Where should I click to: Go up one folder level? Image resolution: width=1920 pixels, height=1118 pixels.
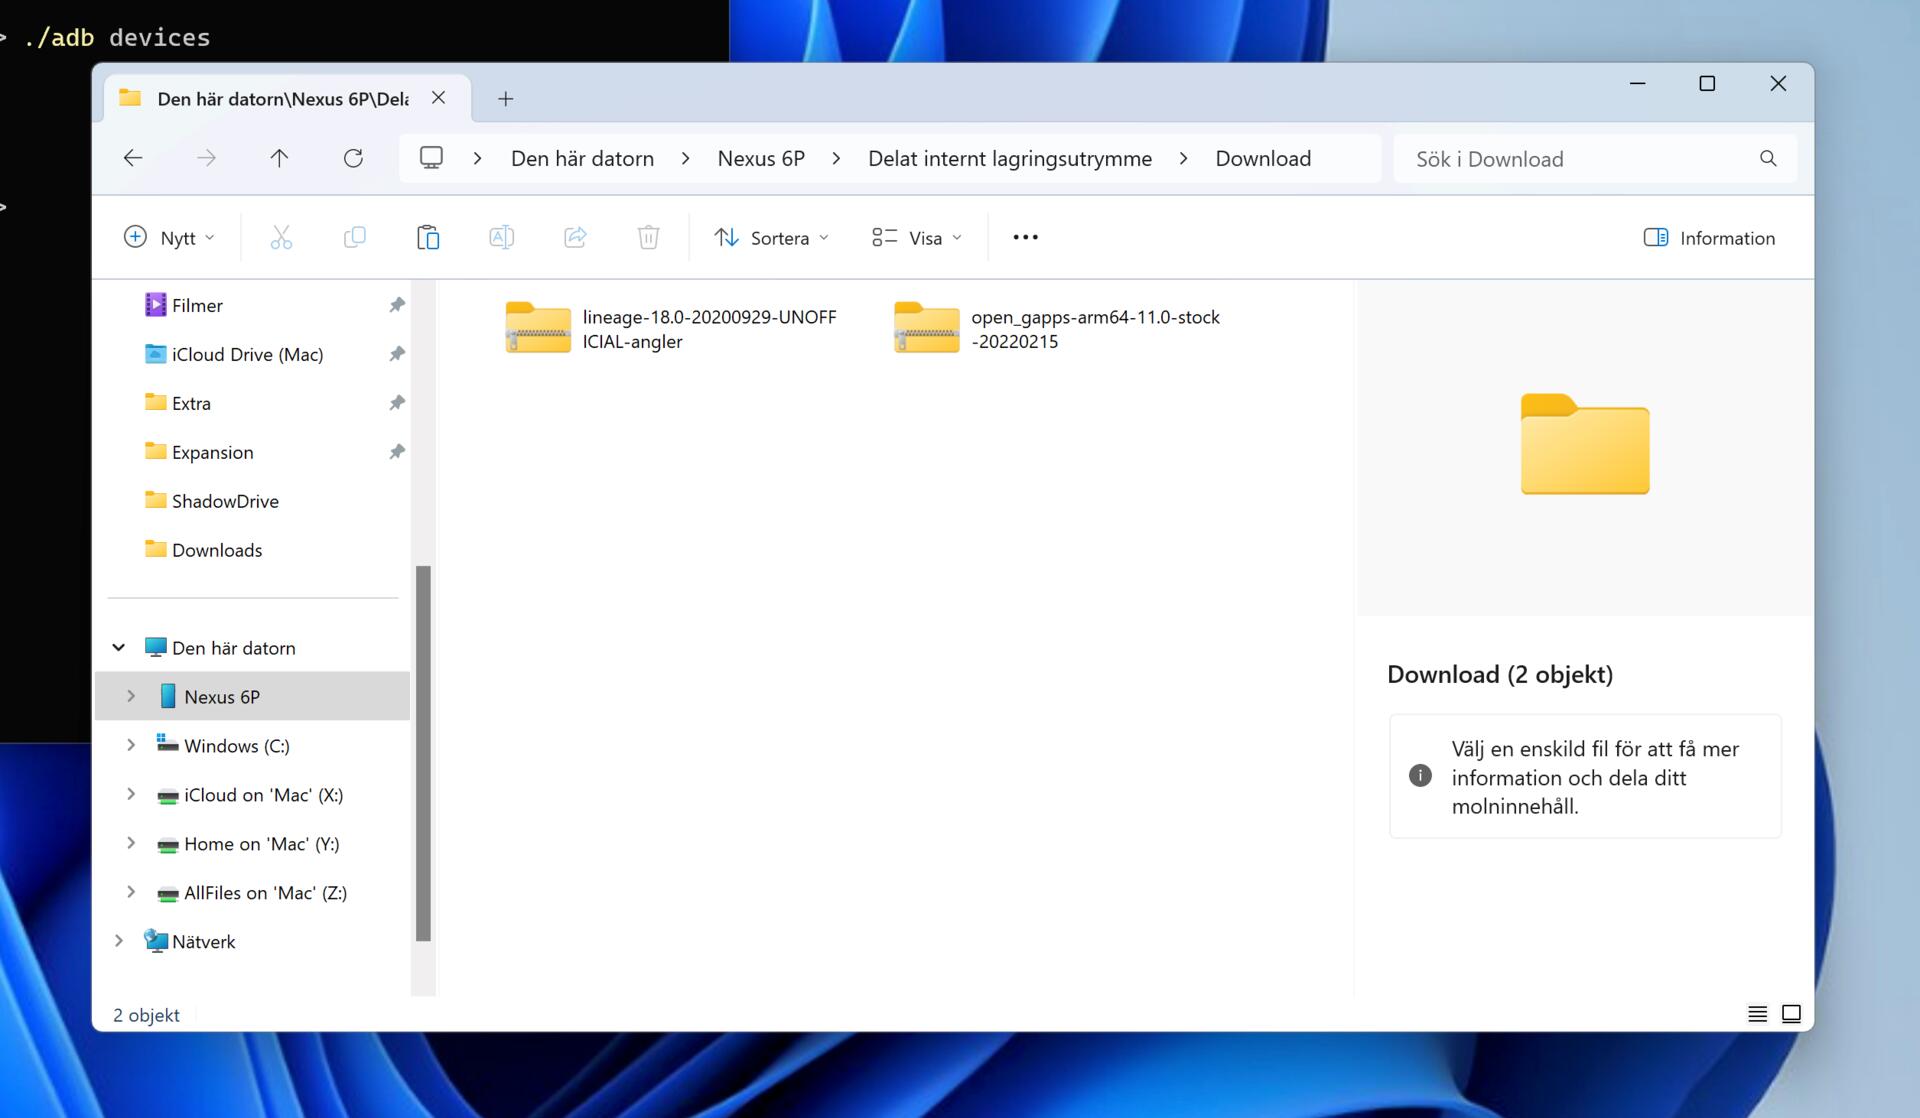279,158
